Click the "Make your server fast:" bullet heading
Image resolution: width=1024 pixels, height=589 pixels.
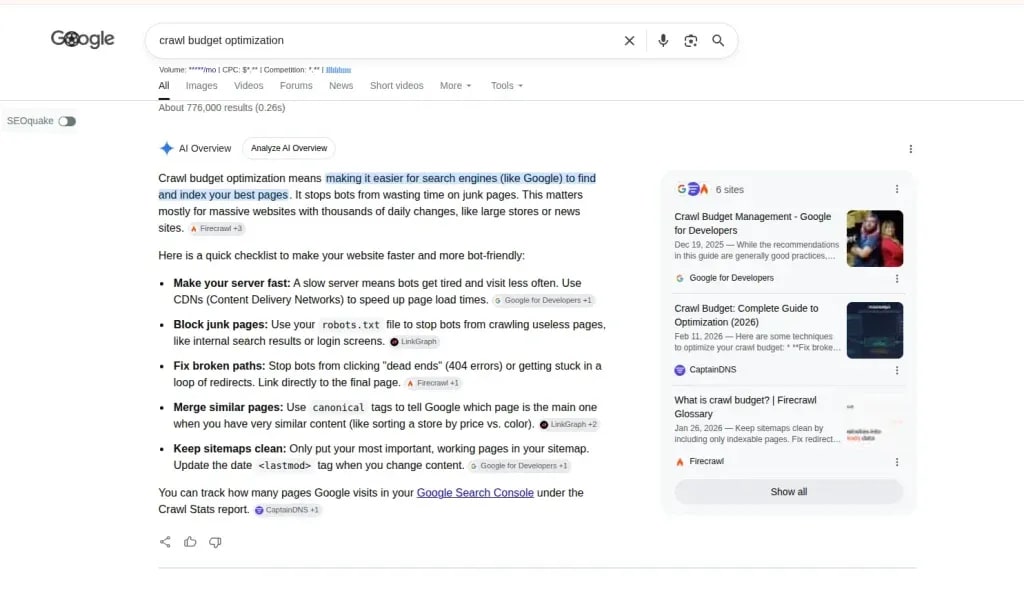point(231,283)
